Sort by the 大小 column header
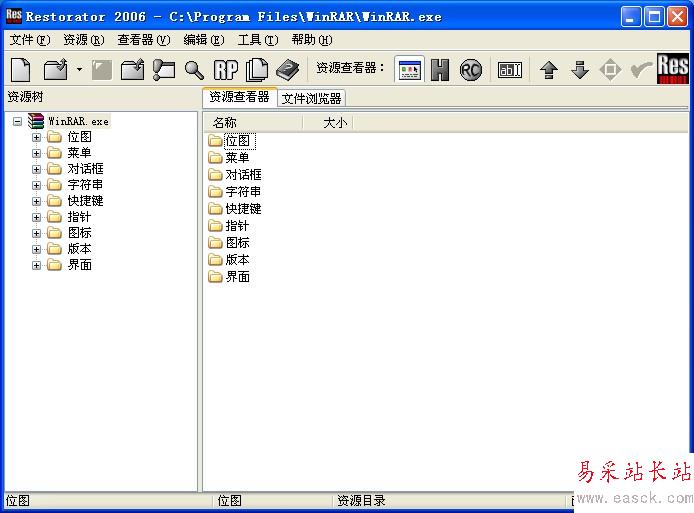Image resolution: width=694 pixels, height=513 pixels. 328,123
